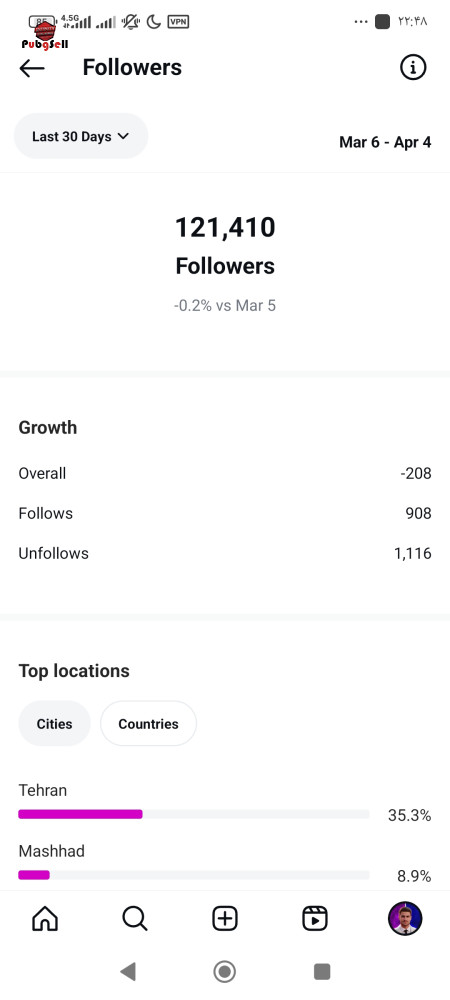Tap the Android recent apps square
The image size is (450, 1000).
point(322,971)
